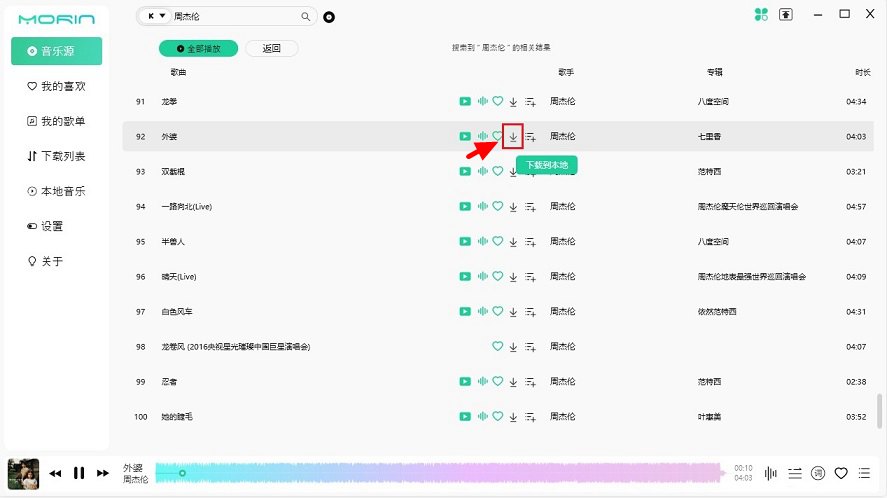Open 我的歌单 in sidebar
Viewport: 887px width, 498px height.
click(57, 121)
